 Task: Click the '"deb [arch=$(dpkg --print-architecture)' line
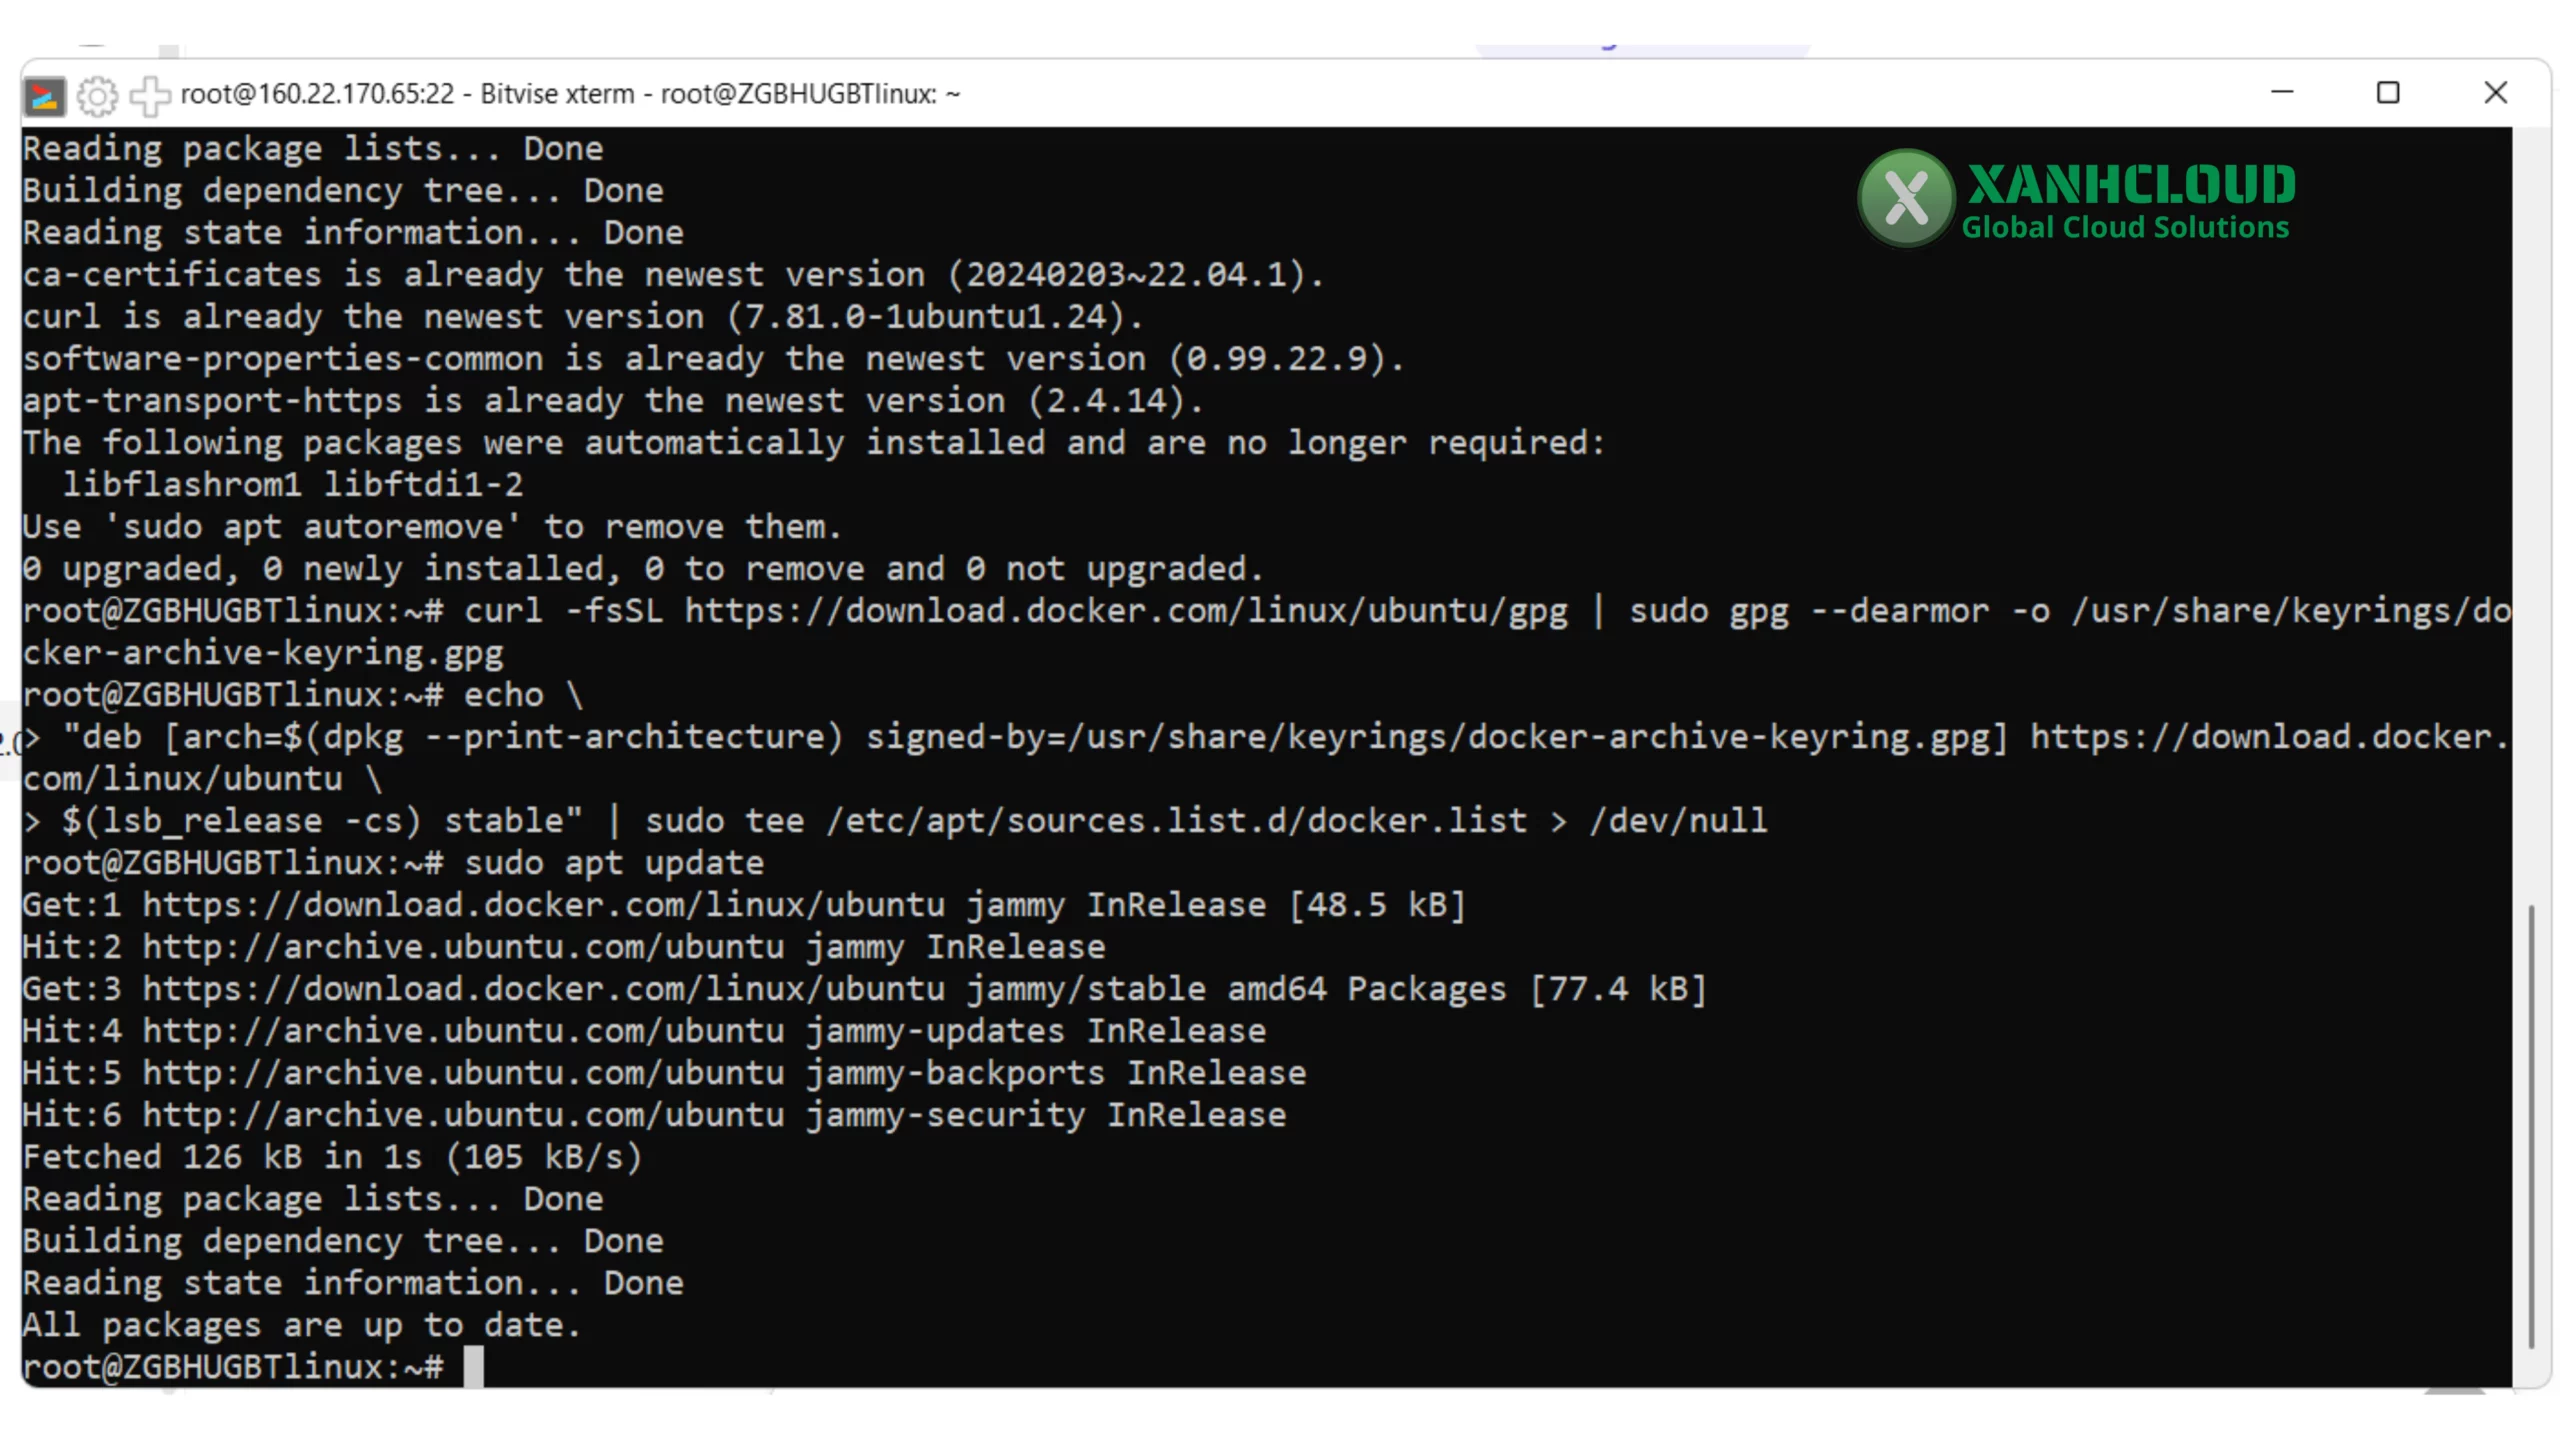click(1266, 737)
